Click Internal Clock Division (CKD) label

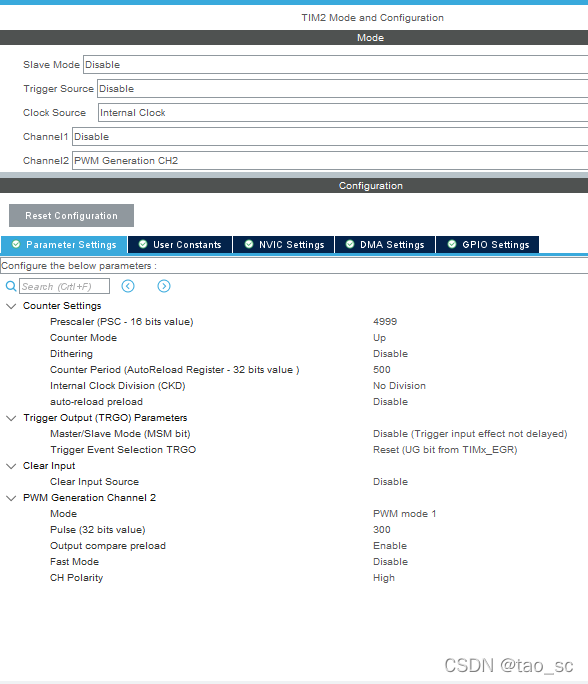[117, 386]
